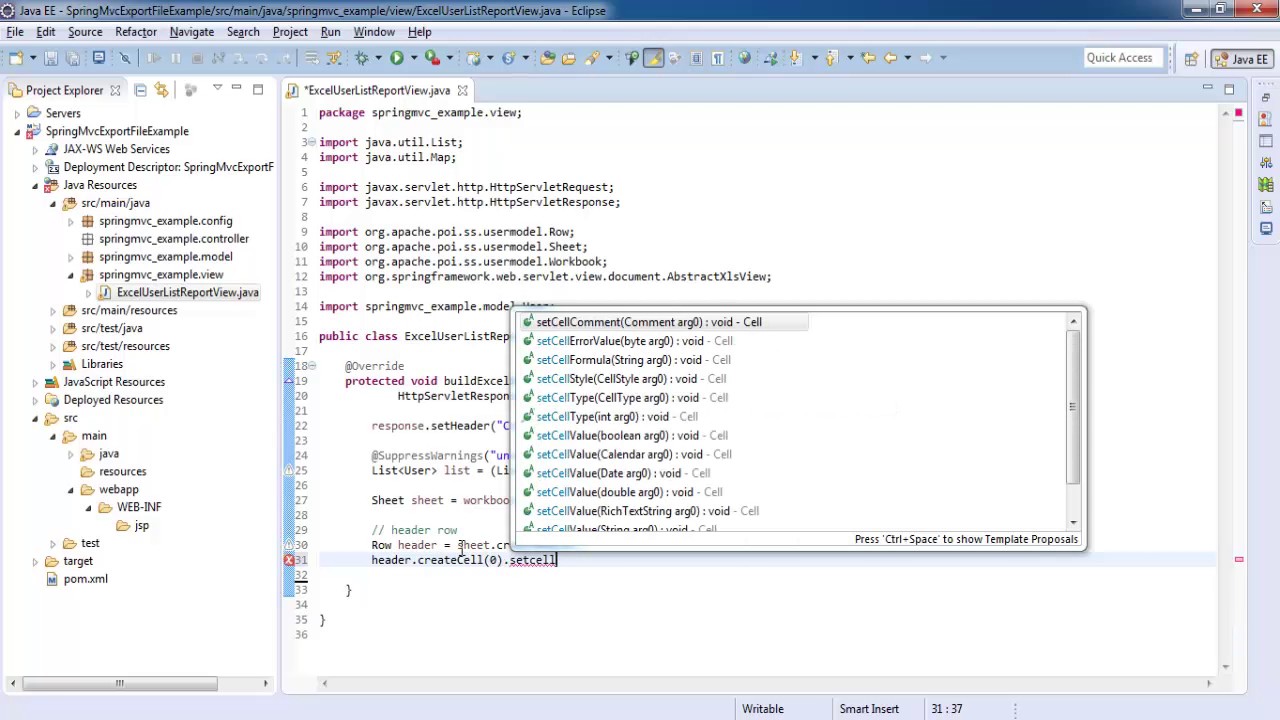The image size is (1280, 720).
Task: Toggle Mark Occurrences highlighter icon
Action: point(653,58)
